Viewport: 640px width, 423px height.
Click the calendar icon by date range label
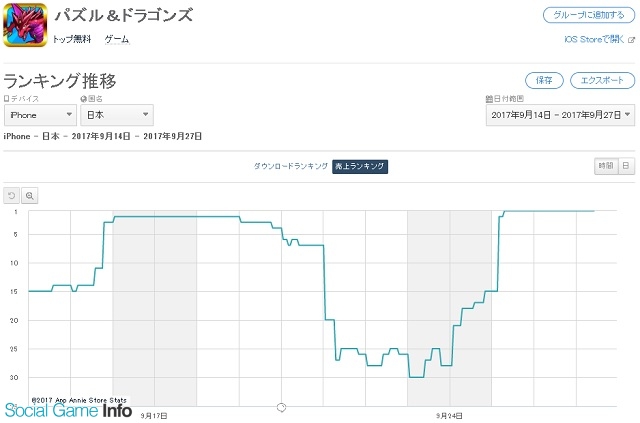click(488, 99)
